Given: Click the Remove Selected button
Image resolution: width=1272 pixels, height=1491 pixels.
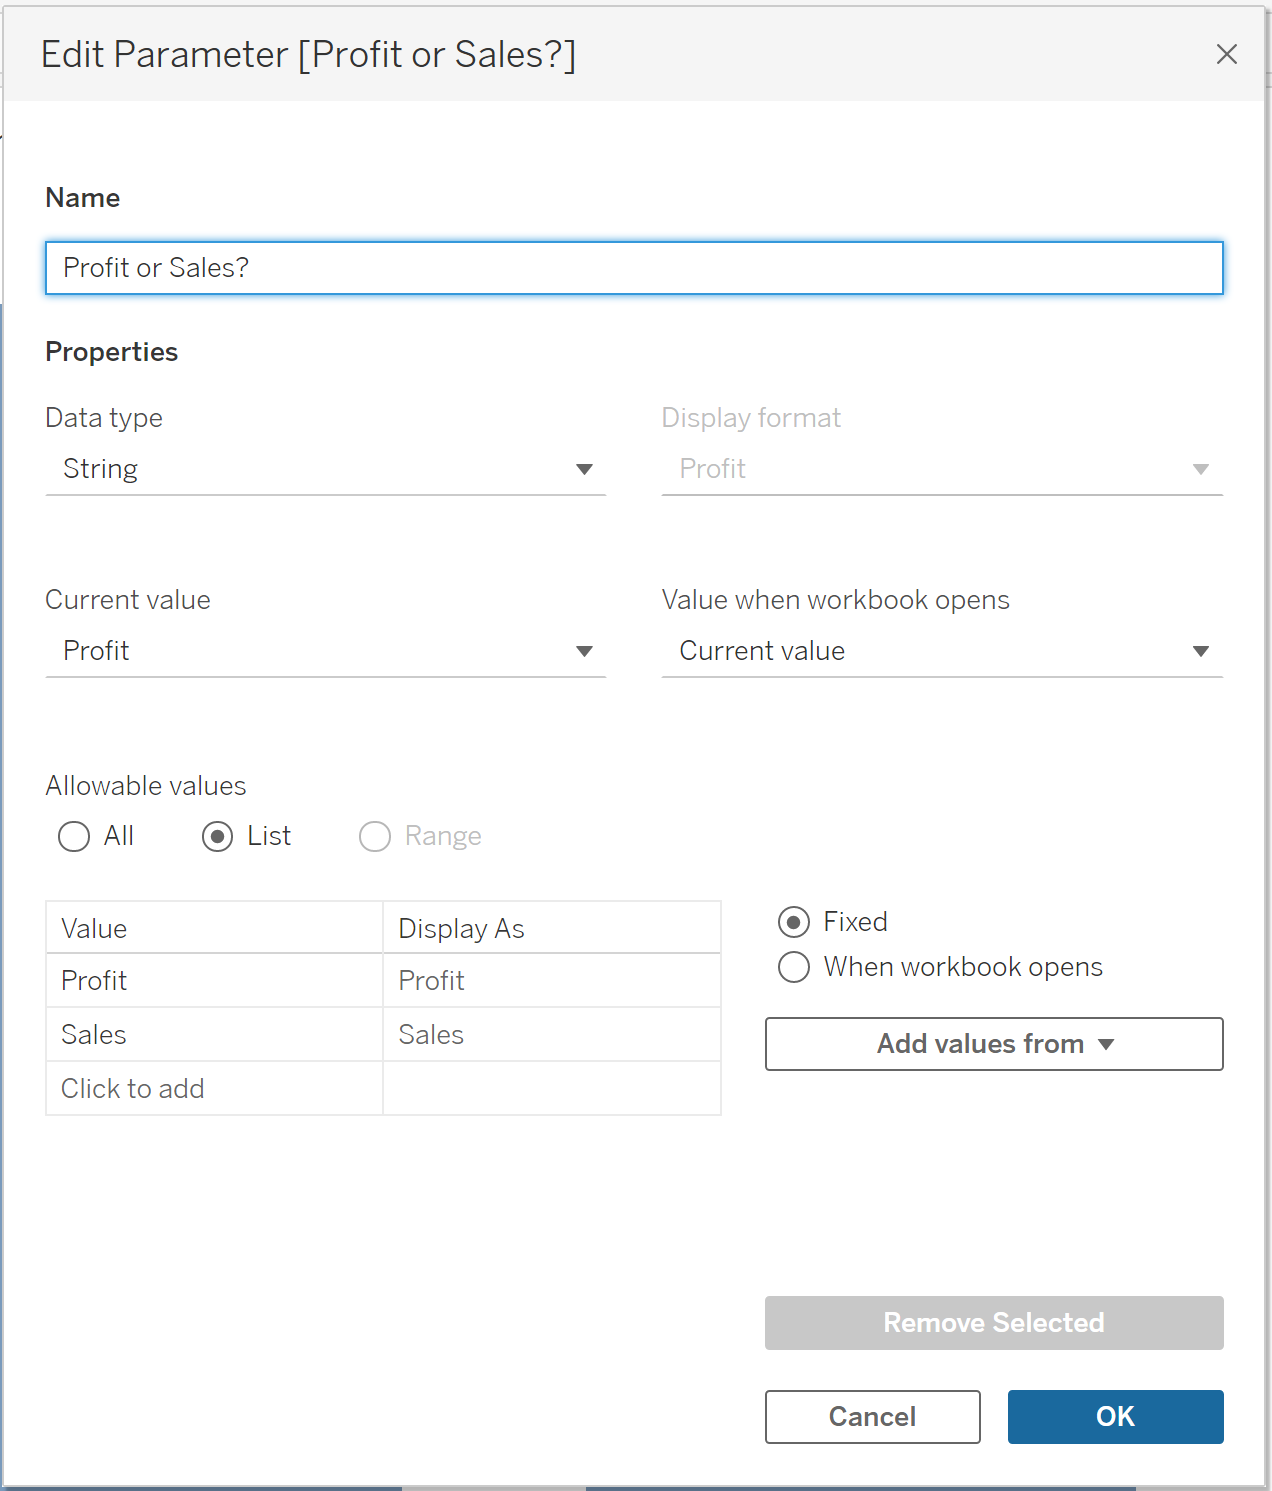Looking at the screenshot, I should point(993,1323).
